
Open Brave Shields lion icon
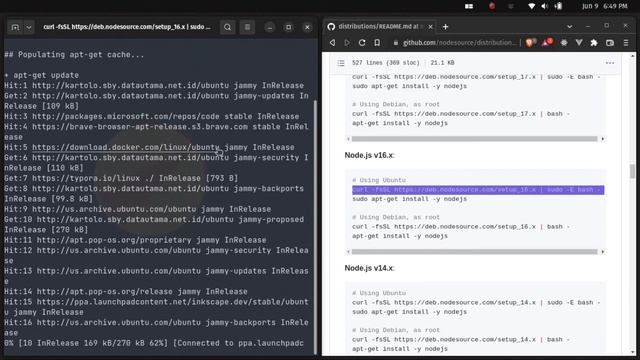coord(530,42)
